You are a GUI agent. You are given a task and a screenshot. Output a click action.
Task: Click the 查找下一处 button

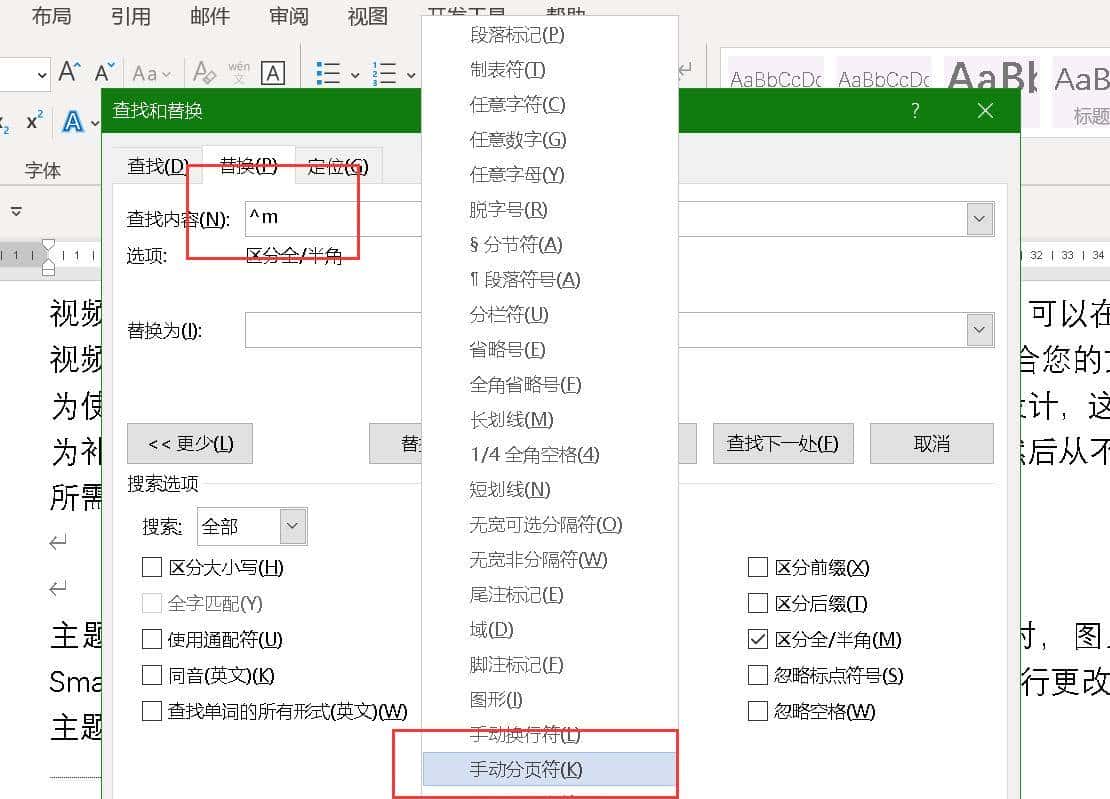(x=783, y=443)
